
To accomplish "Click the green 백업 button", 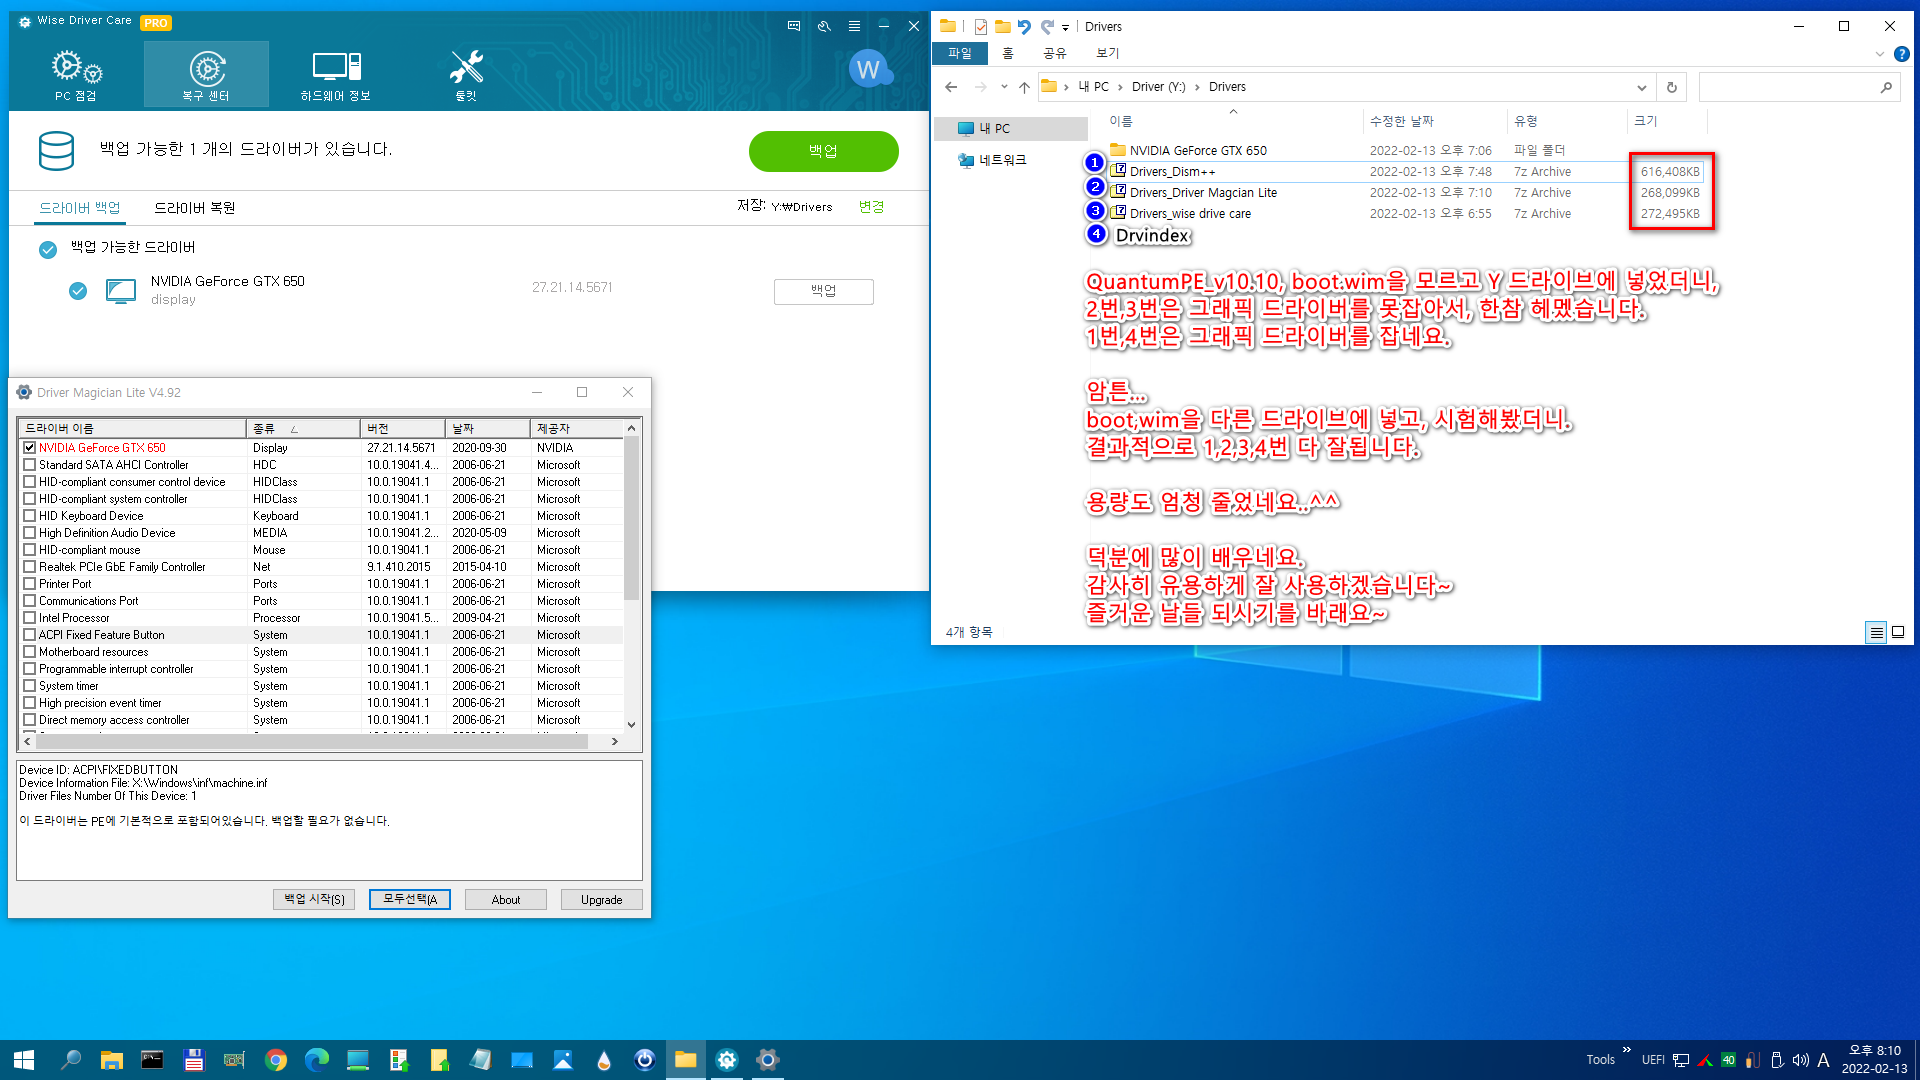I will [x=824, y=151].
